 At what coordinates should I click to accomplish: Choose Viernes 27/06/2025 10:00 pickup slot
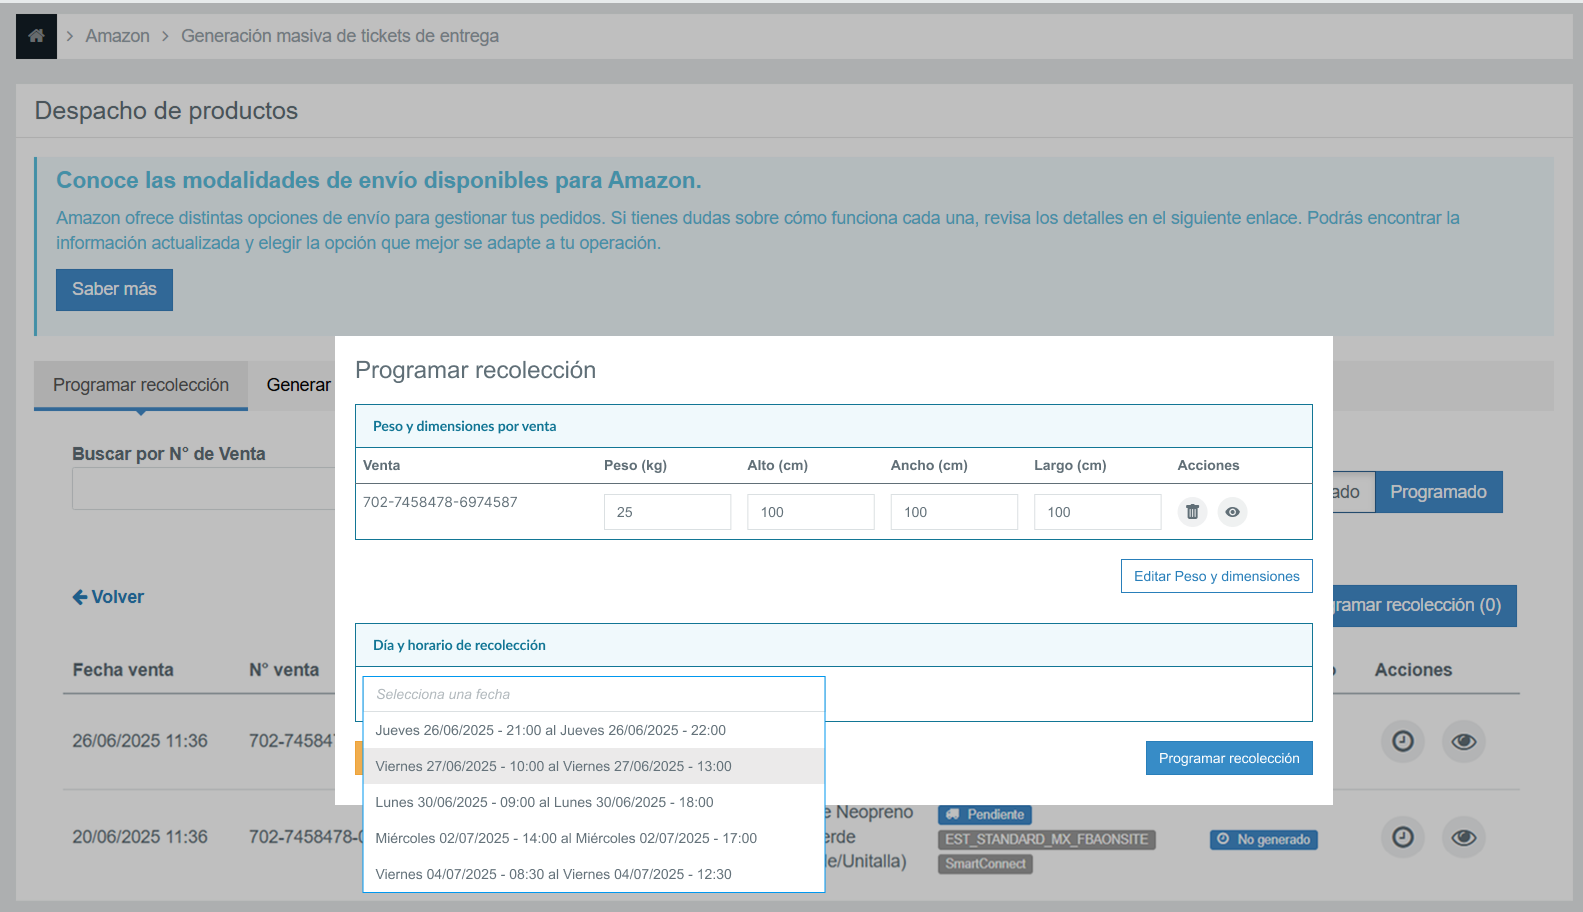(553, 766)
